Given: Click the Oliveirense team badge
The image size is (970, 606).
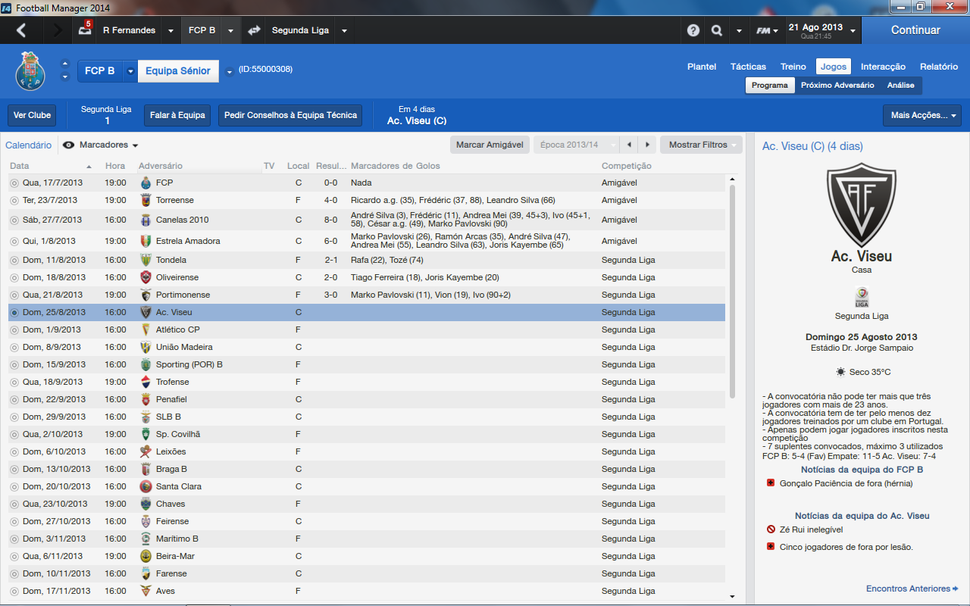Looking at the screenshot, I should click(x=145, y=278).
